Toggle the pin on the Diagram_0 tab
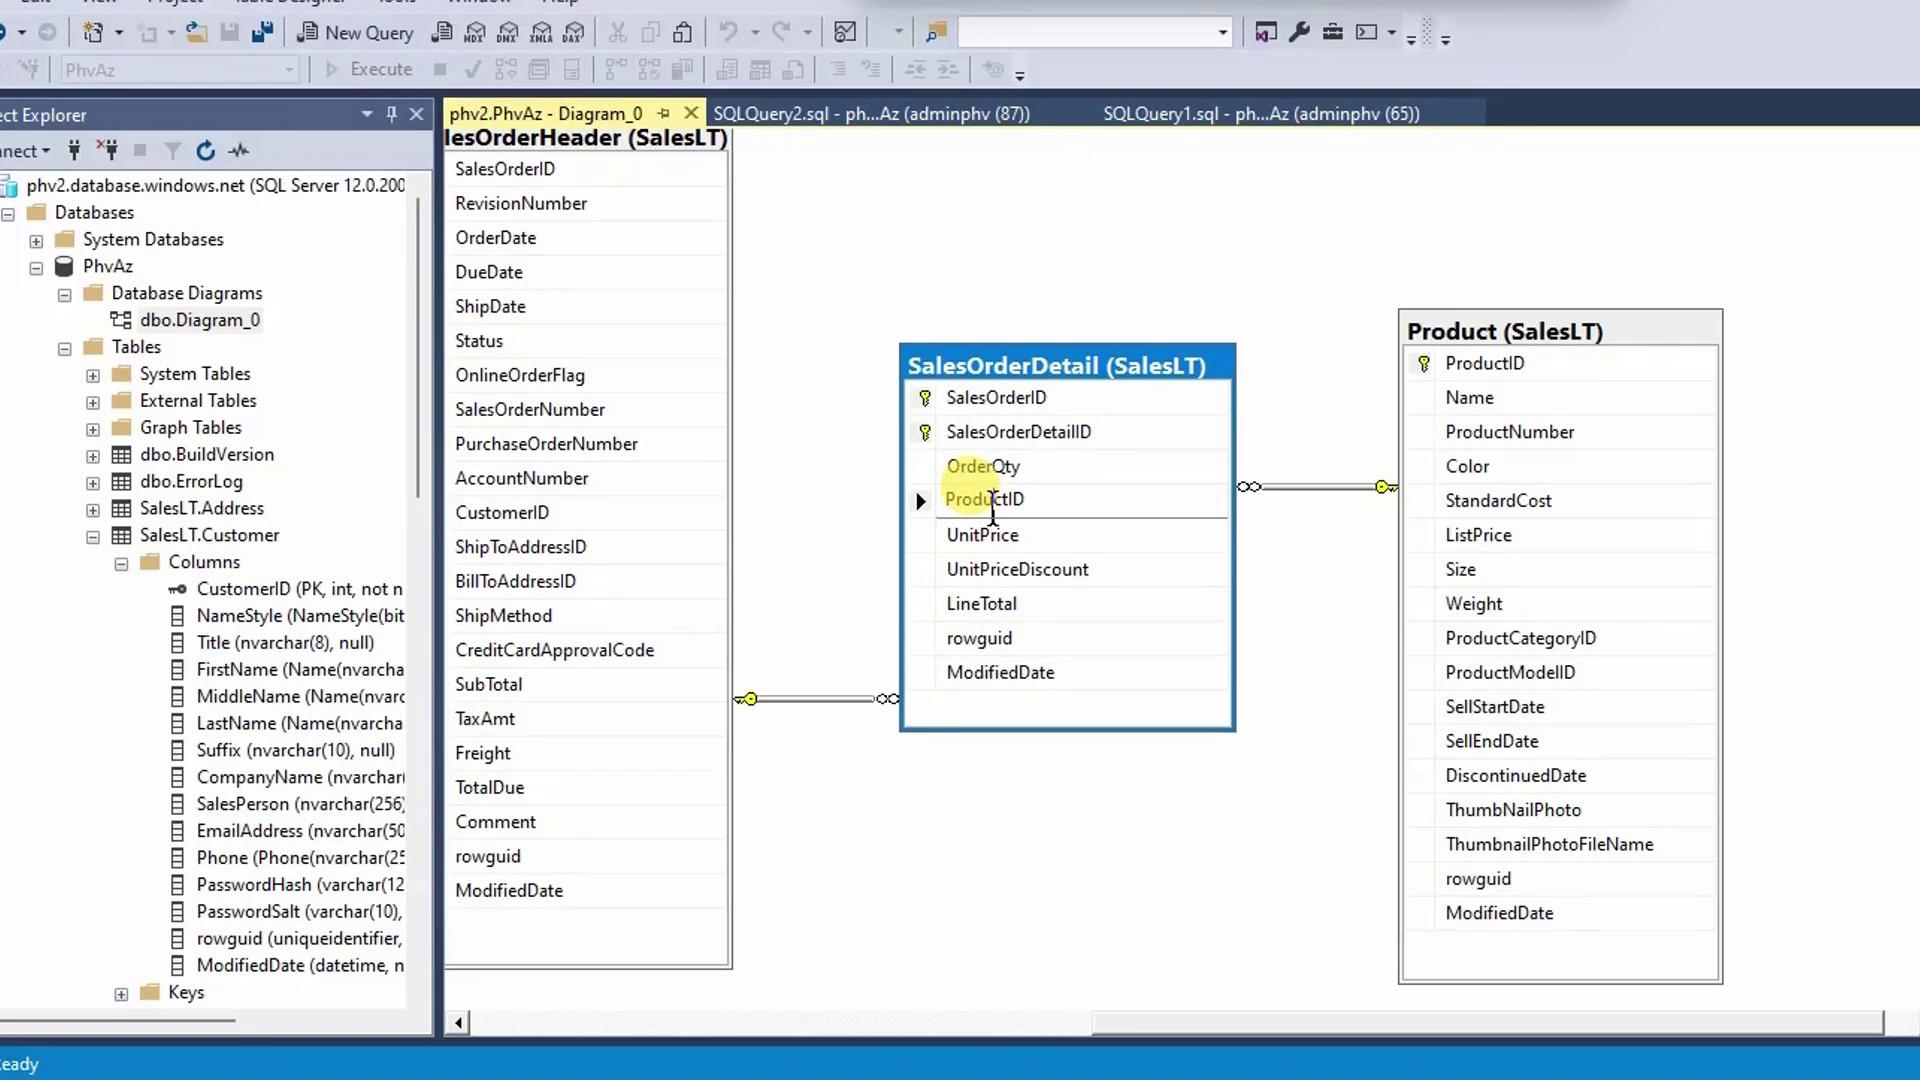 (x=664, y=114)
